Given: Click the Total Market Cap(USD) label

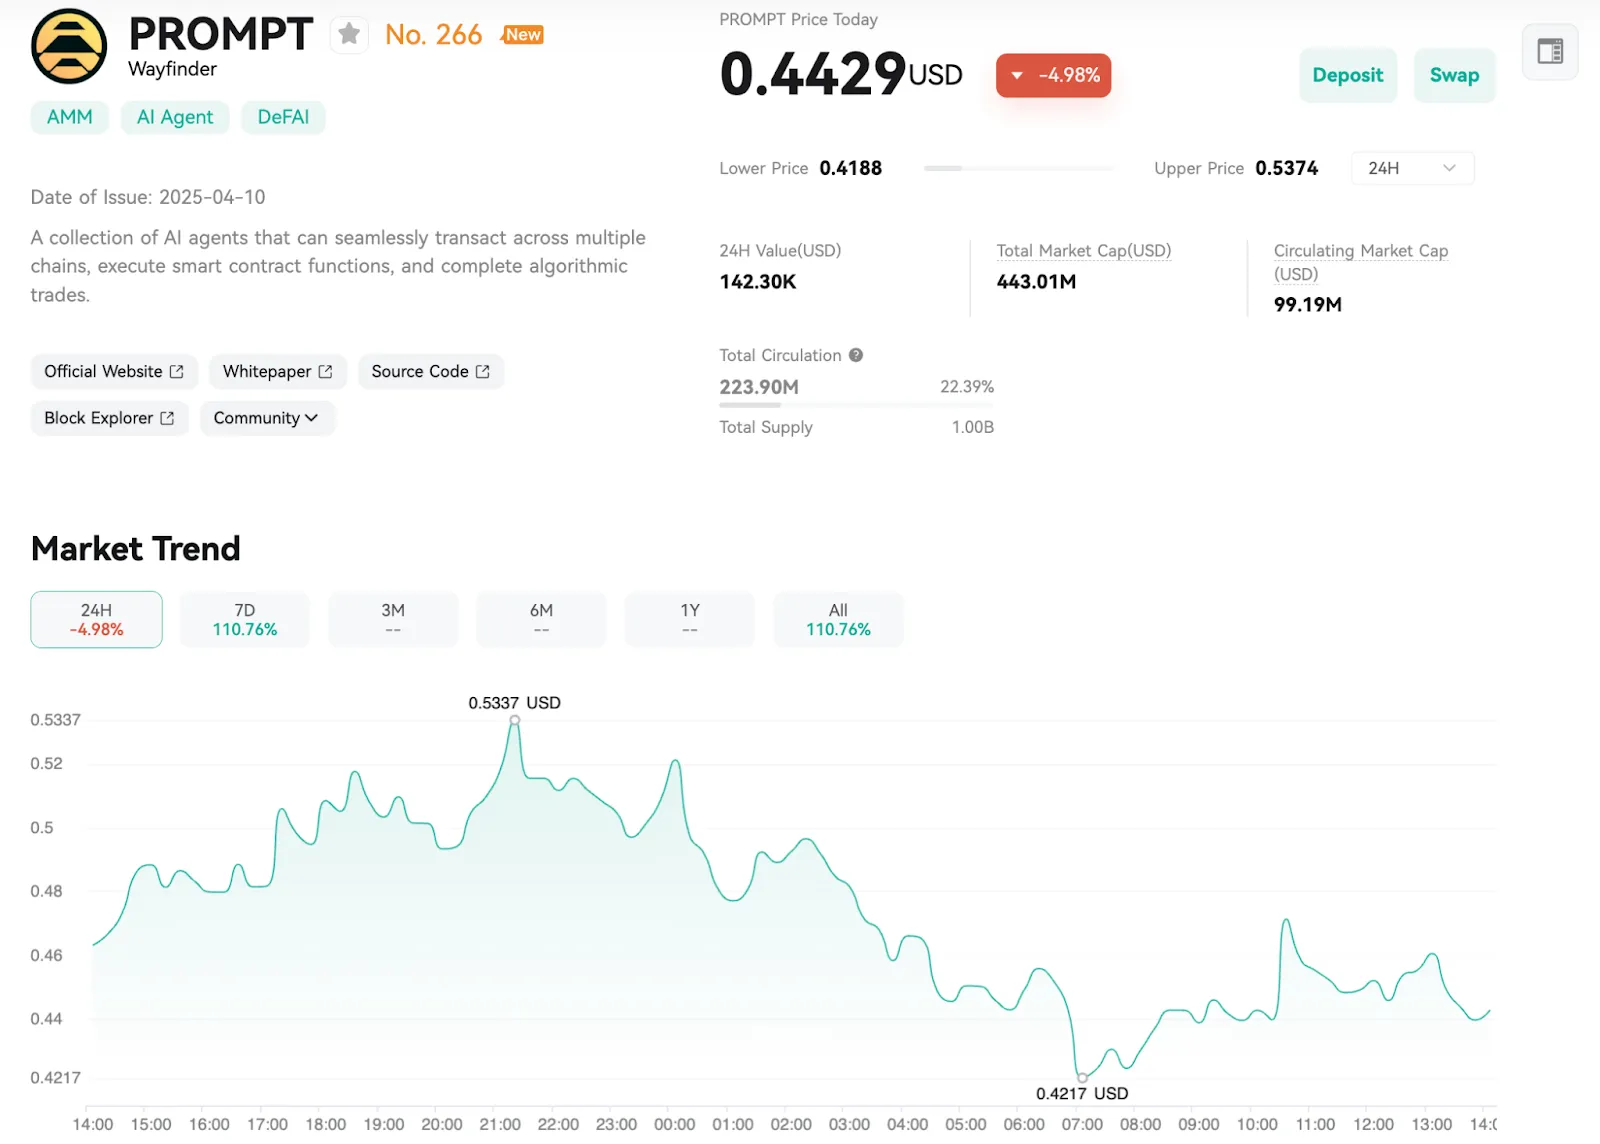Looking at the screenshot, I should pyautogui.click(x=1084, y=251).
